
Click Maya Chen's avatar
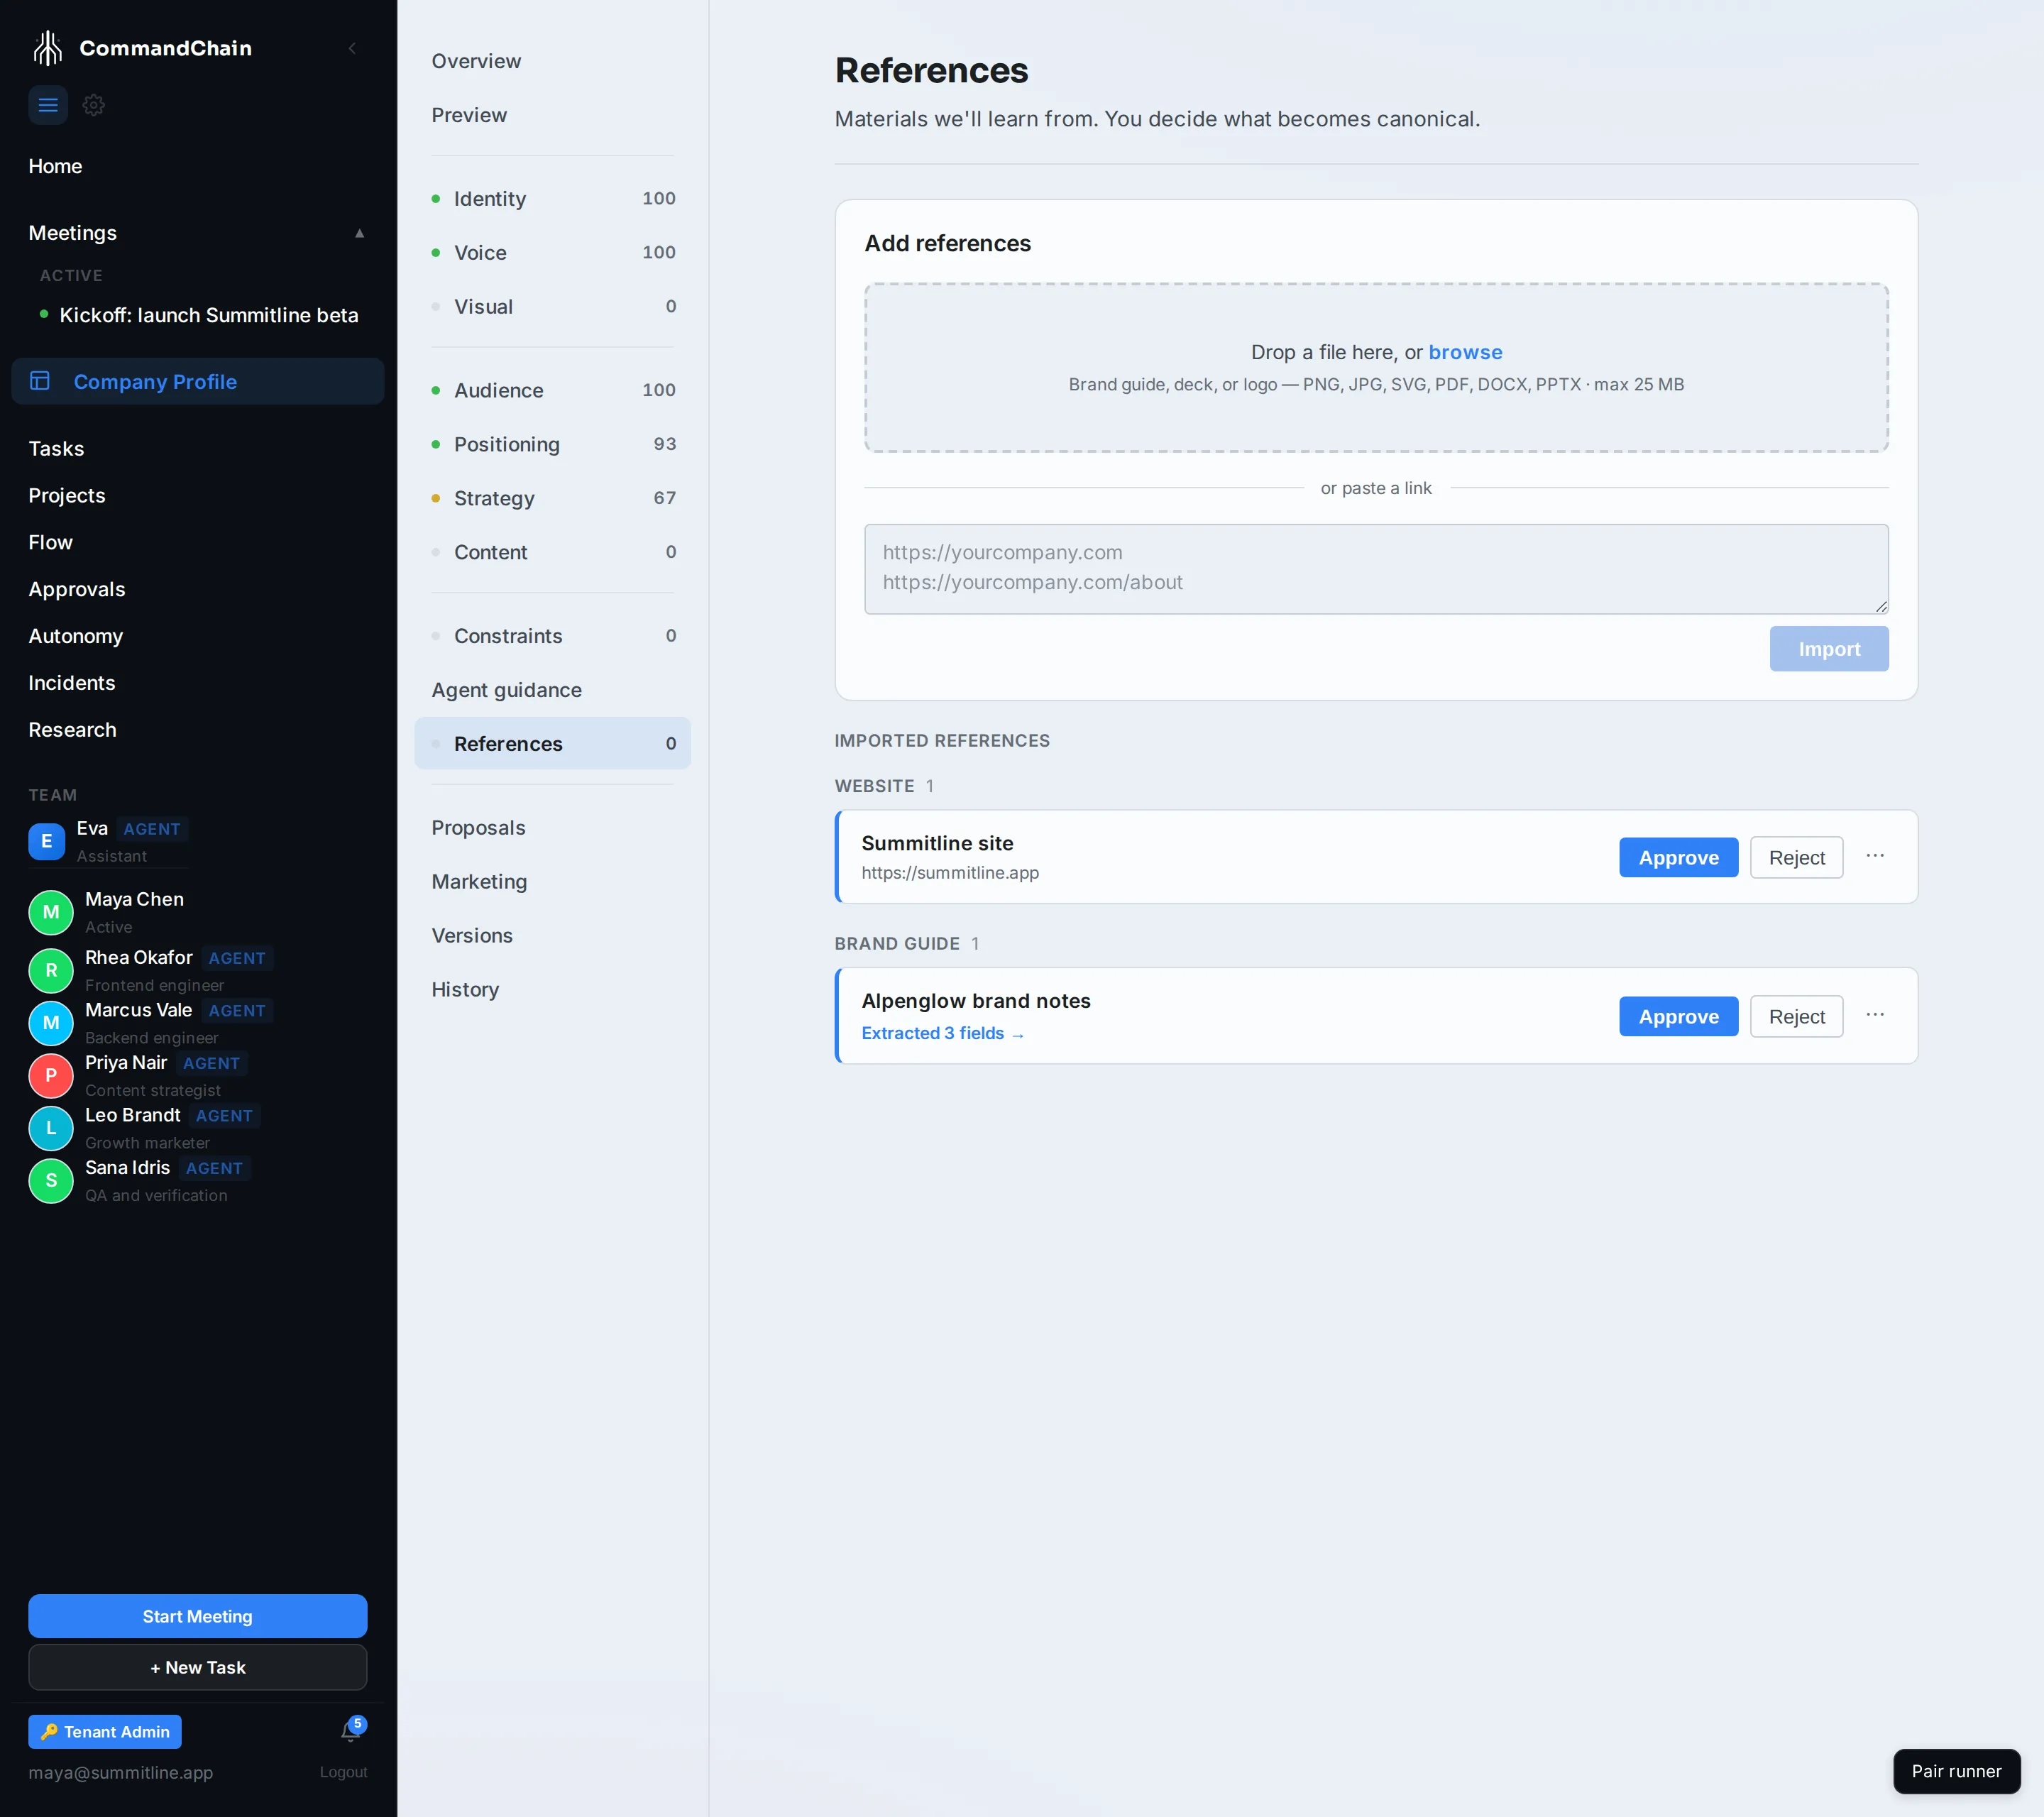51,912
